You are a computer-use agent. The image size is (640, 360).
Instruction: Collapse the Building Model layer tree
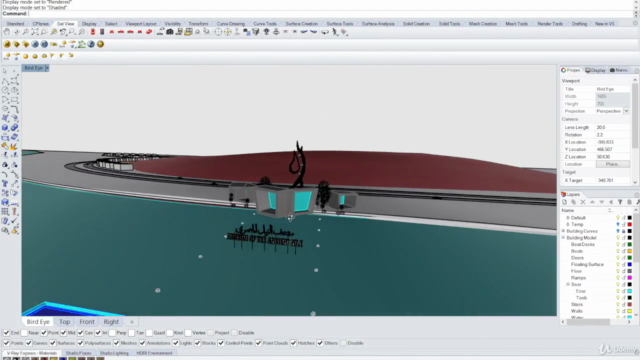[564, 238]
